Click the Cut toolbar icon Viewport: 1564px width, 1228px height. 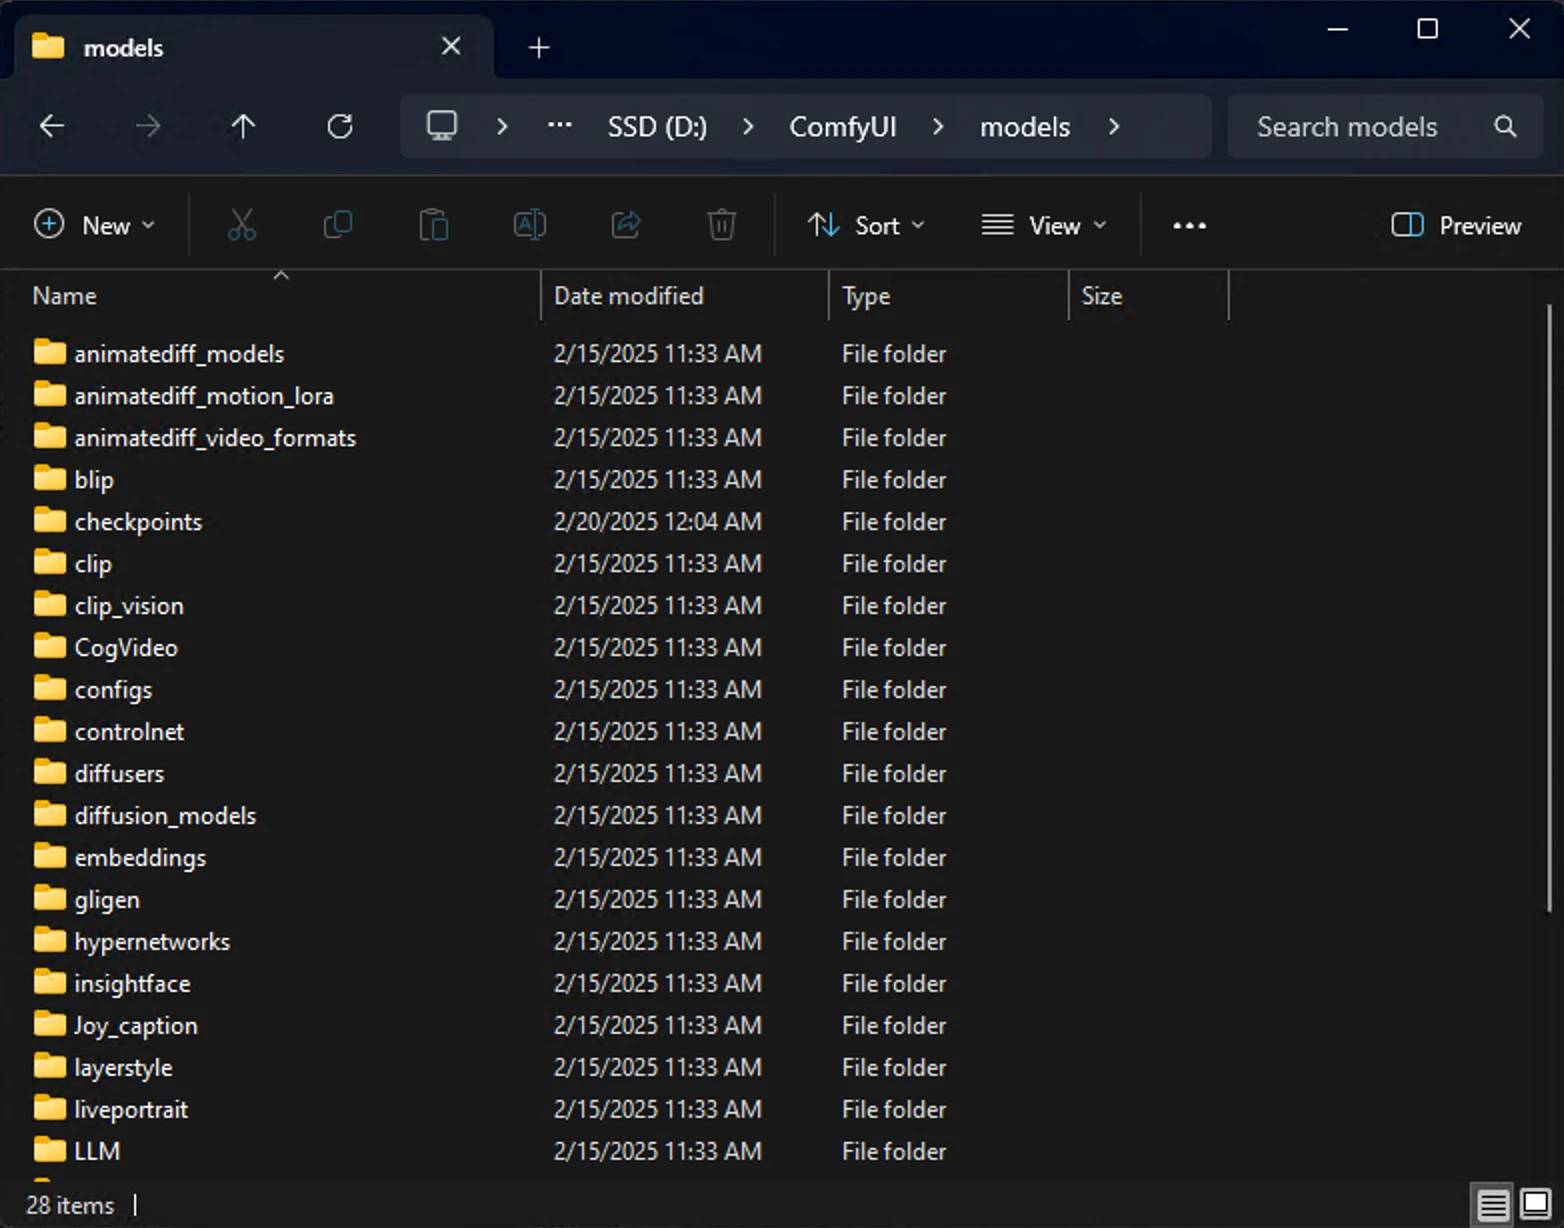pos(242,225)
